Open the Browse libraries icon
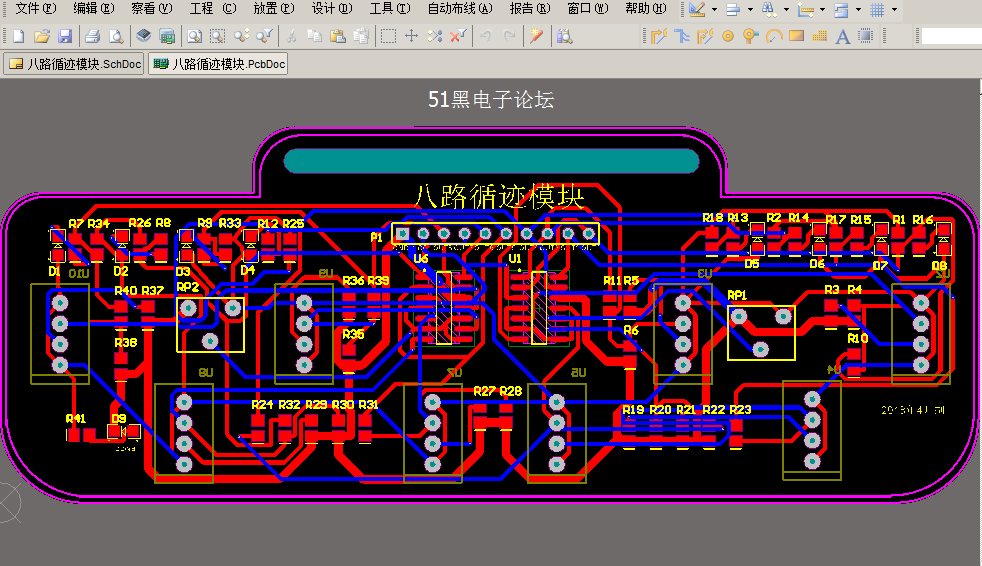 [564, 36]
